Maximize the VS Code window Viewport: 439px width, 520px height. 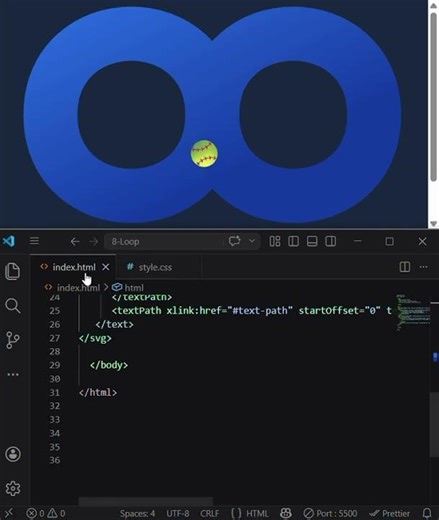pos(389,241)
